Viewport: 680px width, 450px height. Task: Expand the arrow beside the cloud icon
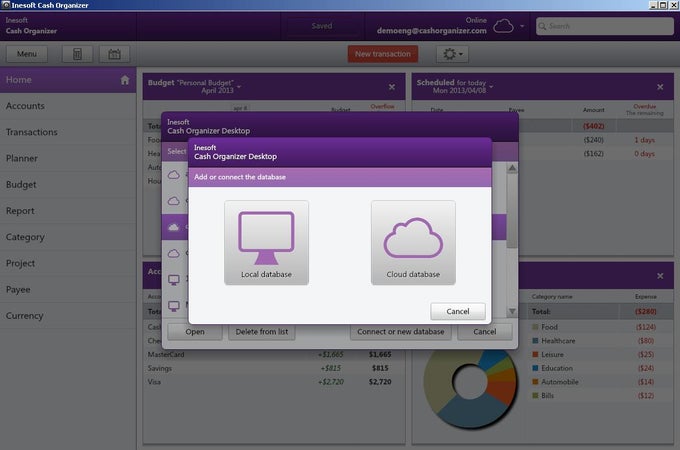tap(522, 26)
